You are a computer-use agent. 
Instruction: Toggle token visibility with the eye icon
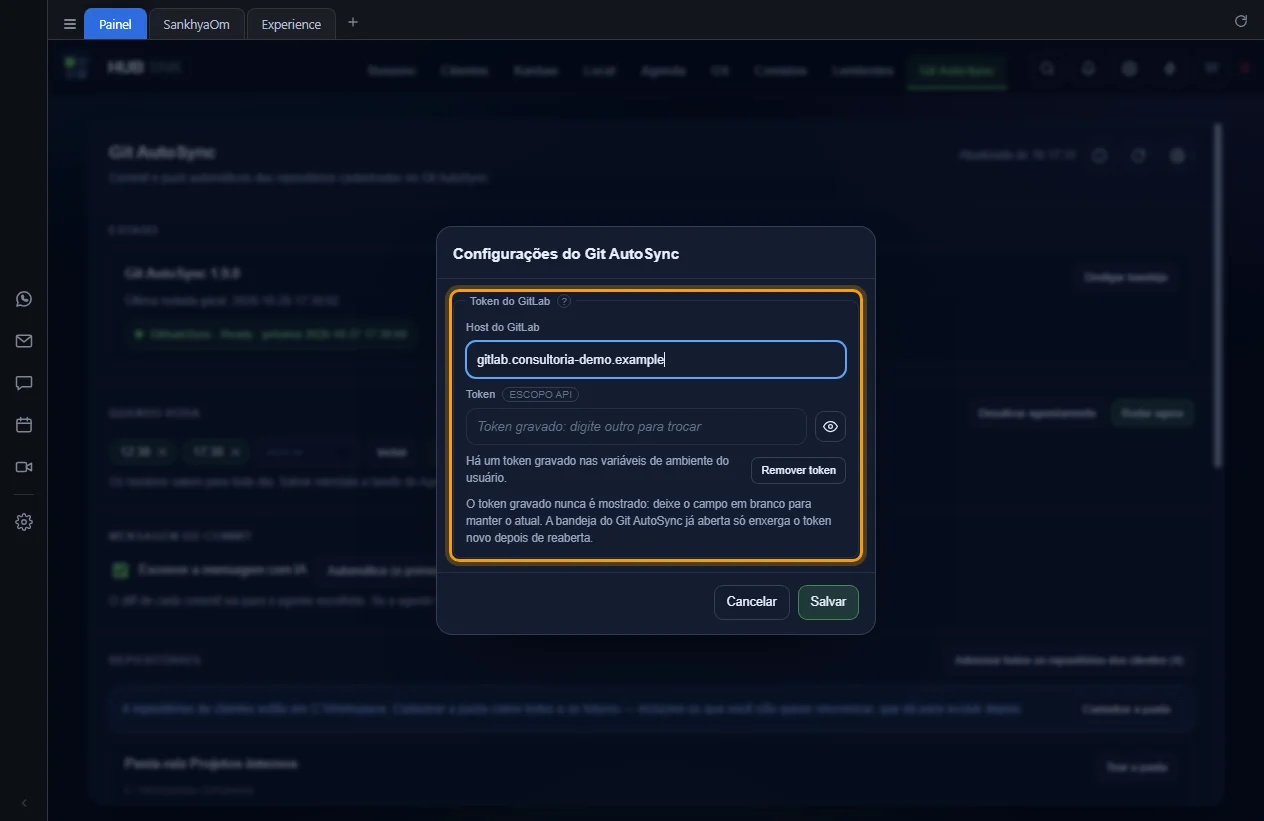coord(830,427)
